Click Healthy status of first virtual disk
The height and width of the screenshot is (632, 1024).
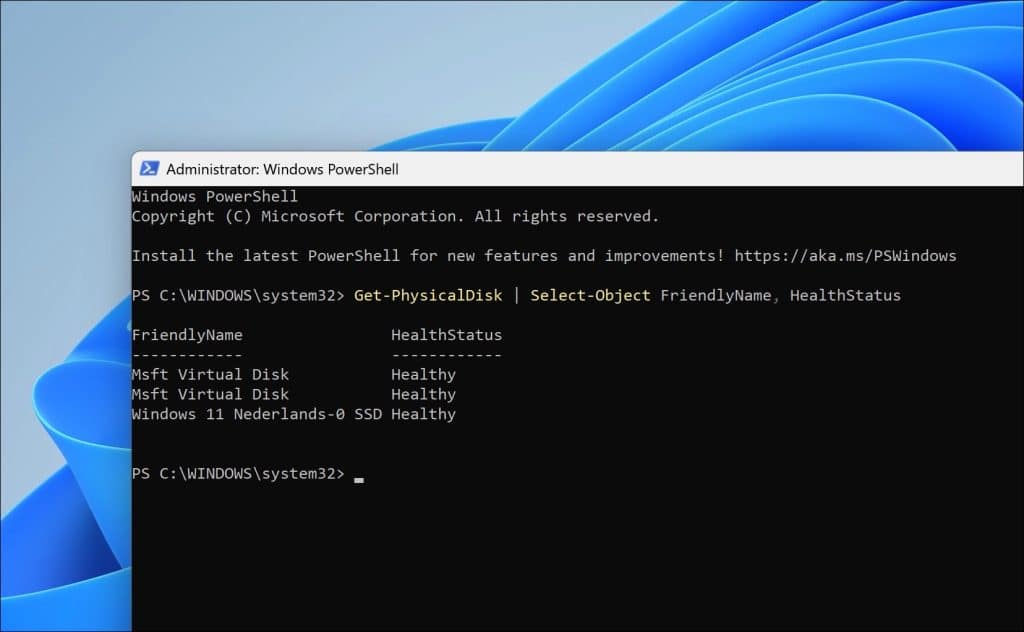423,375
